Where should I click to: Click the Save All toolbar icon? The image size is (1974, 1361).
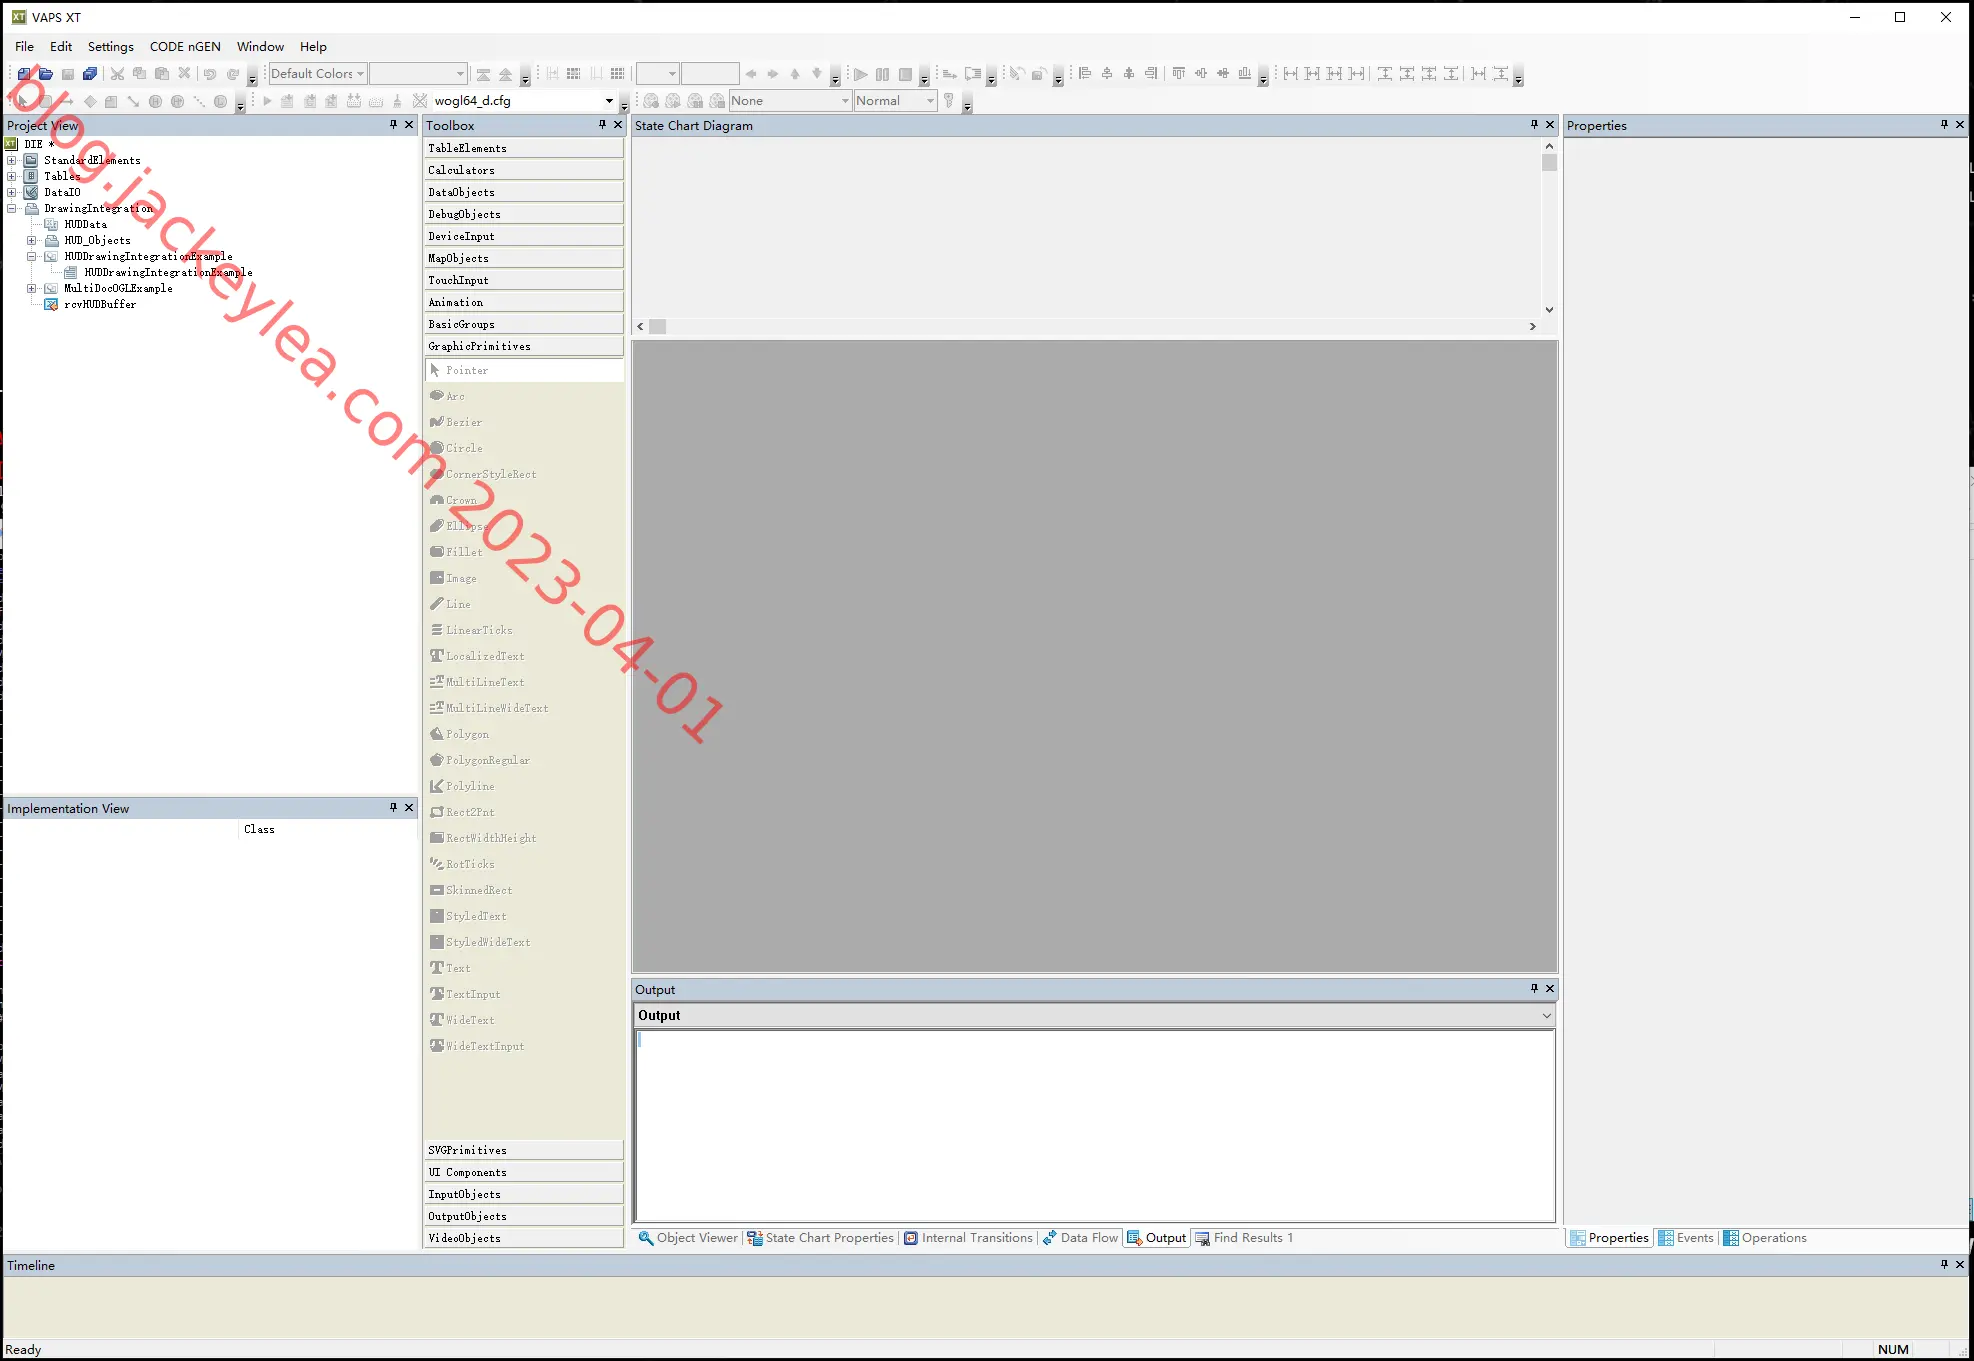(x=90, y=74)
